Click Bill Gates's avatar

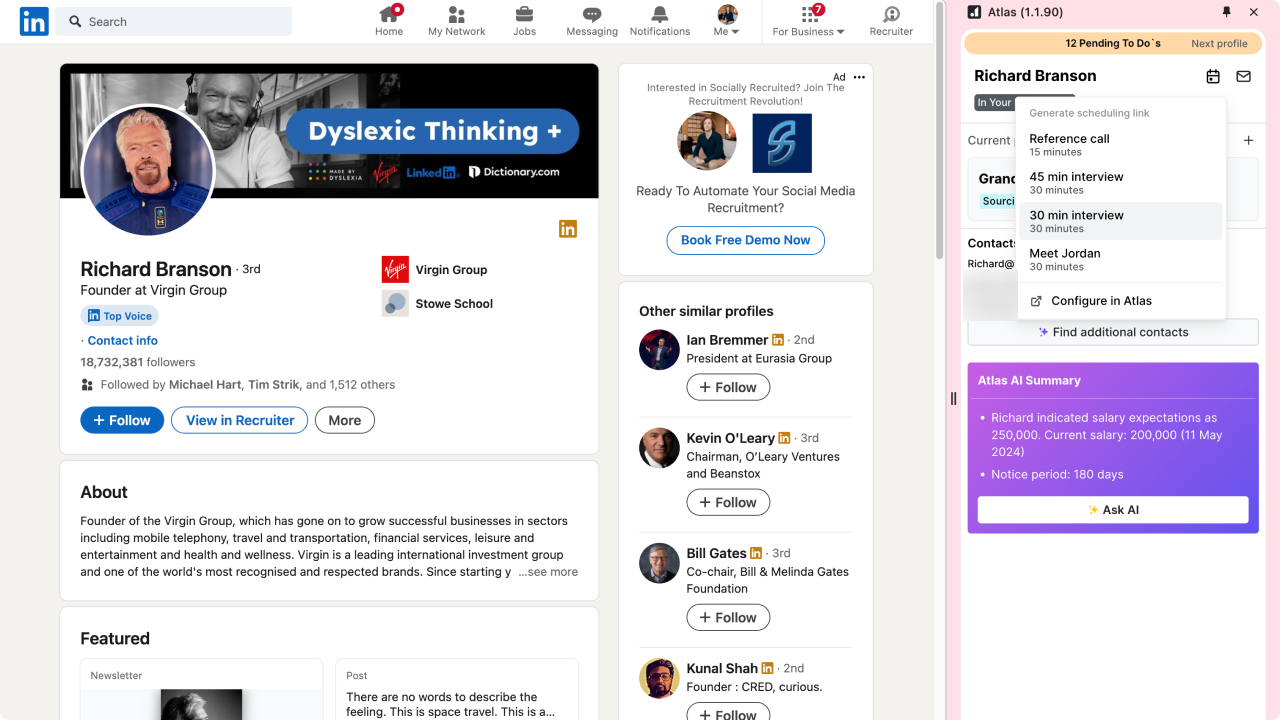(x=659, y=563)
